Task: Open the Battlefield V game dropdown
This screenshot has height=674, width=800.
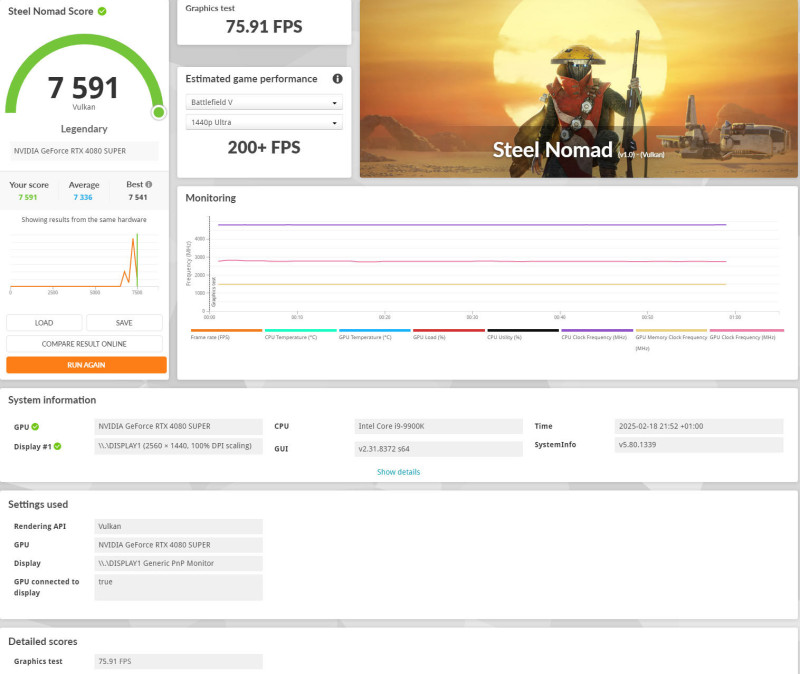Action: 264,102
